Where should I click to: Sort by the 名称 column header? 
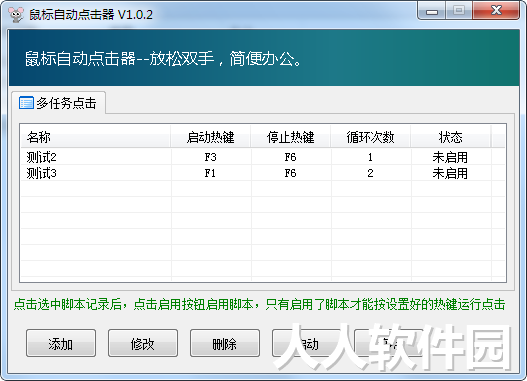click(x=95, y=137)
